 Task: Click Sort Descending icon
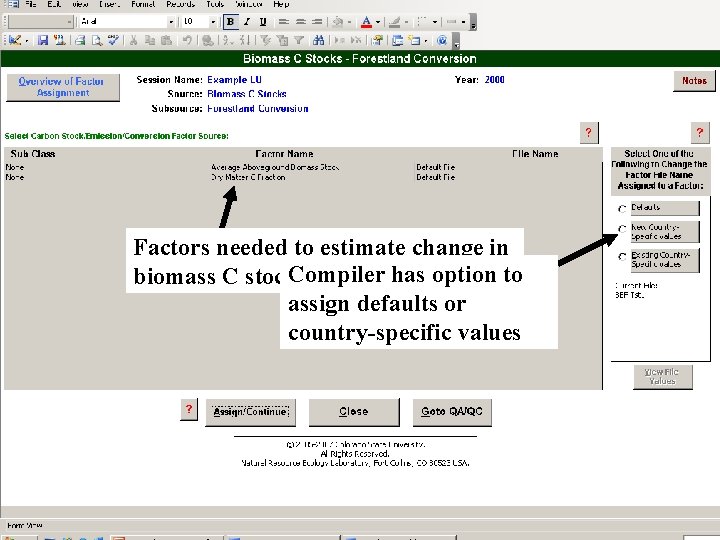click(244, 40)
